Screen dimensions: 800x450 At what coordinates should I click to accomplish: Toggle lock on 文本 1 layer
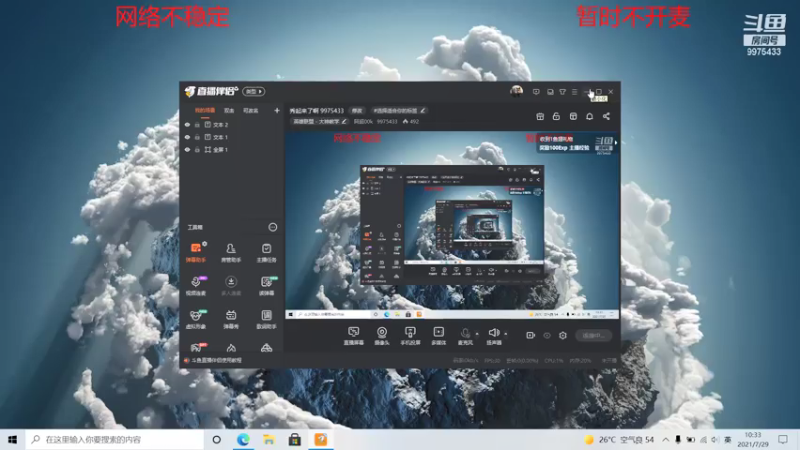tap(197, 137)
